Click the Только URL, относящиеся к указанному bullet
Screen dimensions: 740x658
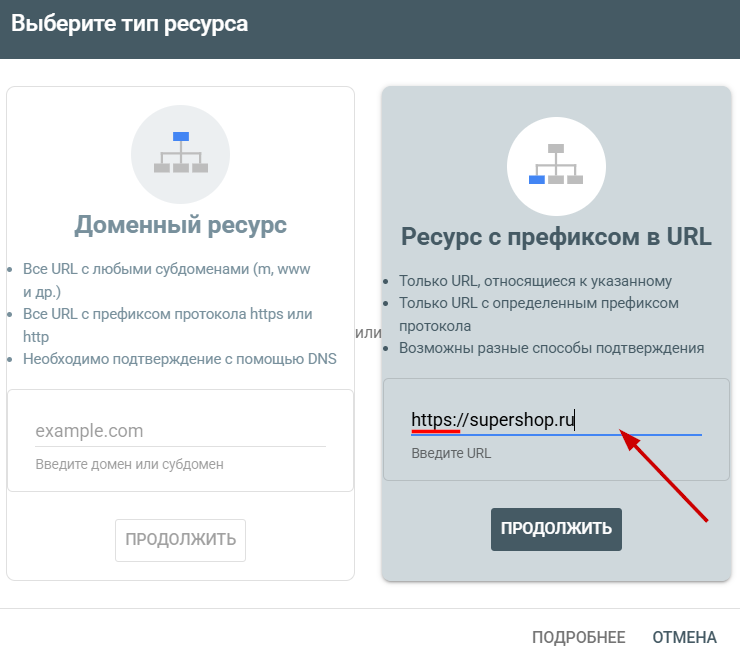tap(535, 281)
